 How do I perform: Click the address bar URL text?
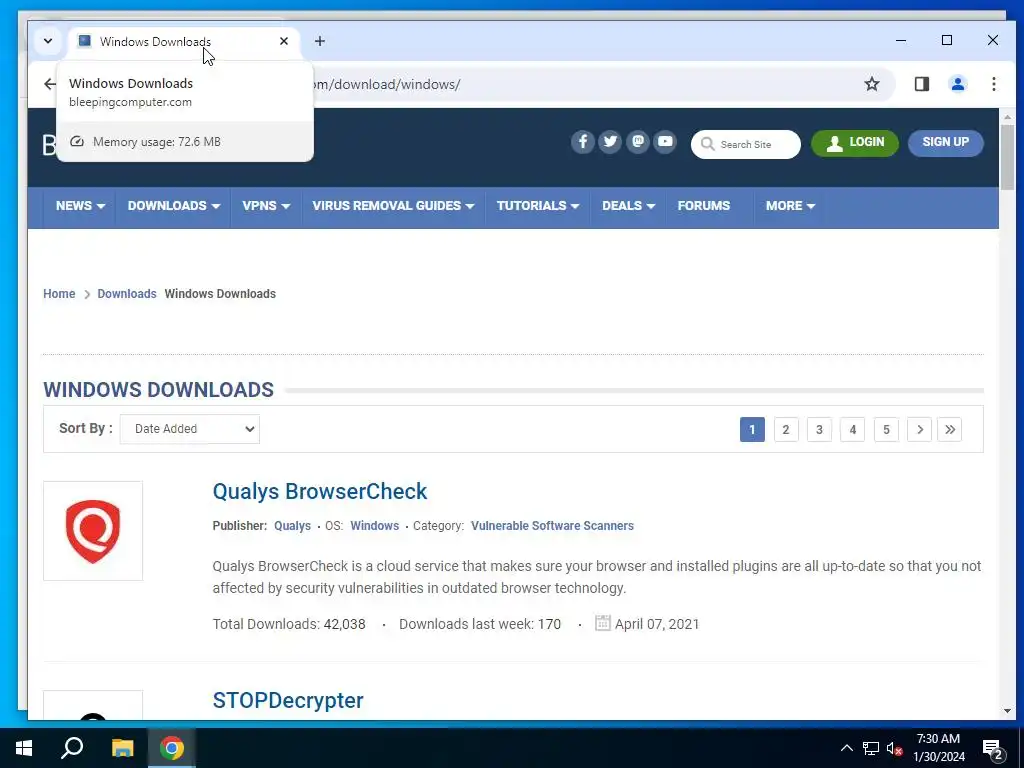[387, 84]
